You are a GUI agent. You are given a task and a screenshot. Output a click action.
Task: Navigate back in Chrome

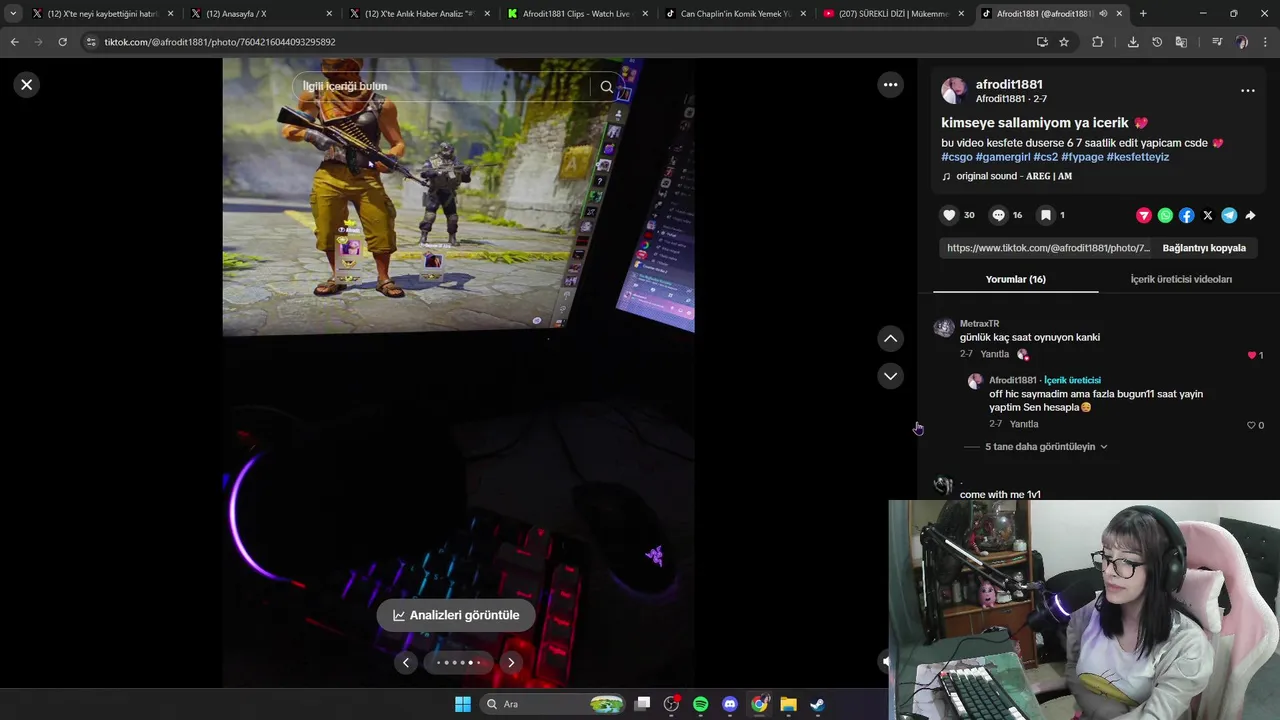click(x=14, y=42)
